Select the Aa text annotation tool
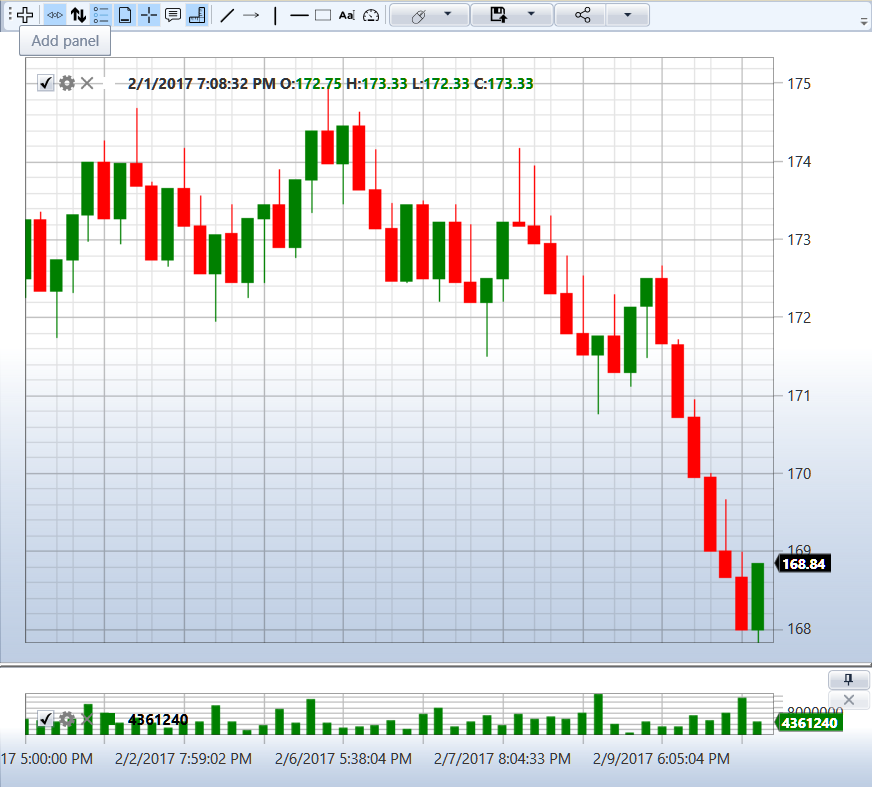The width and height of the screenshot is (872, 788). point(346,15)
